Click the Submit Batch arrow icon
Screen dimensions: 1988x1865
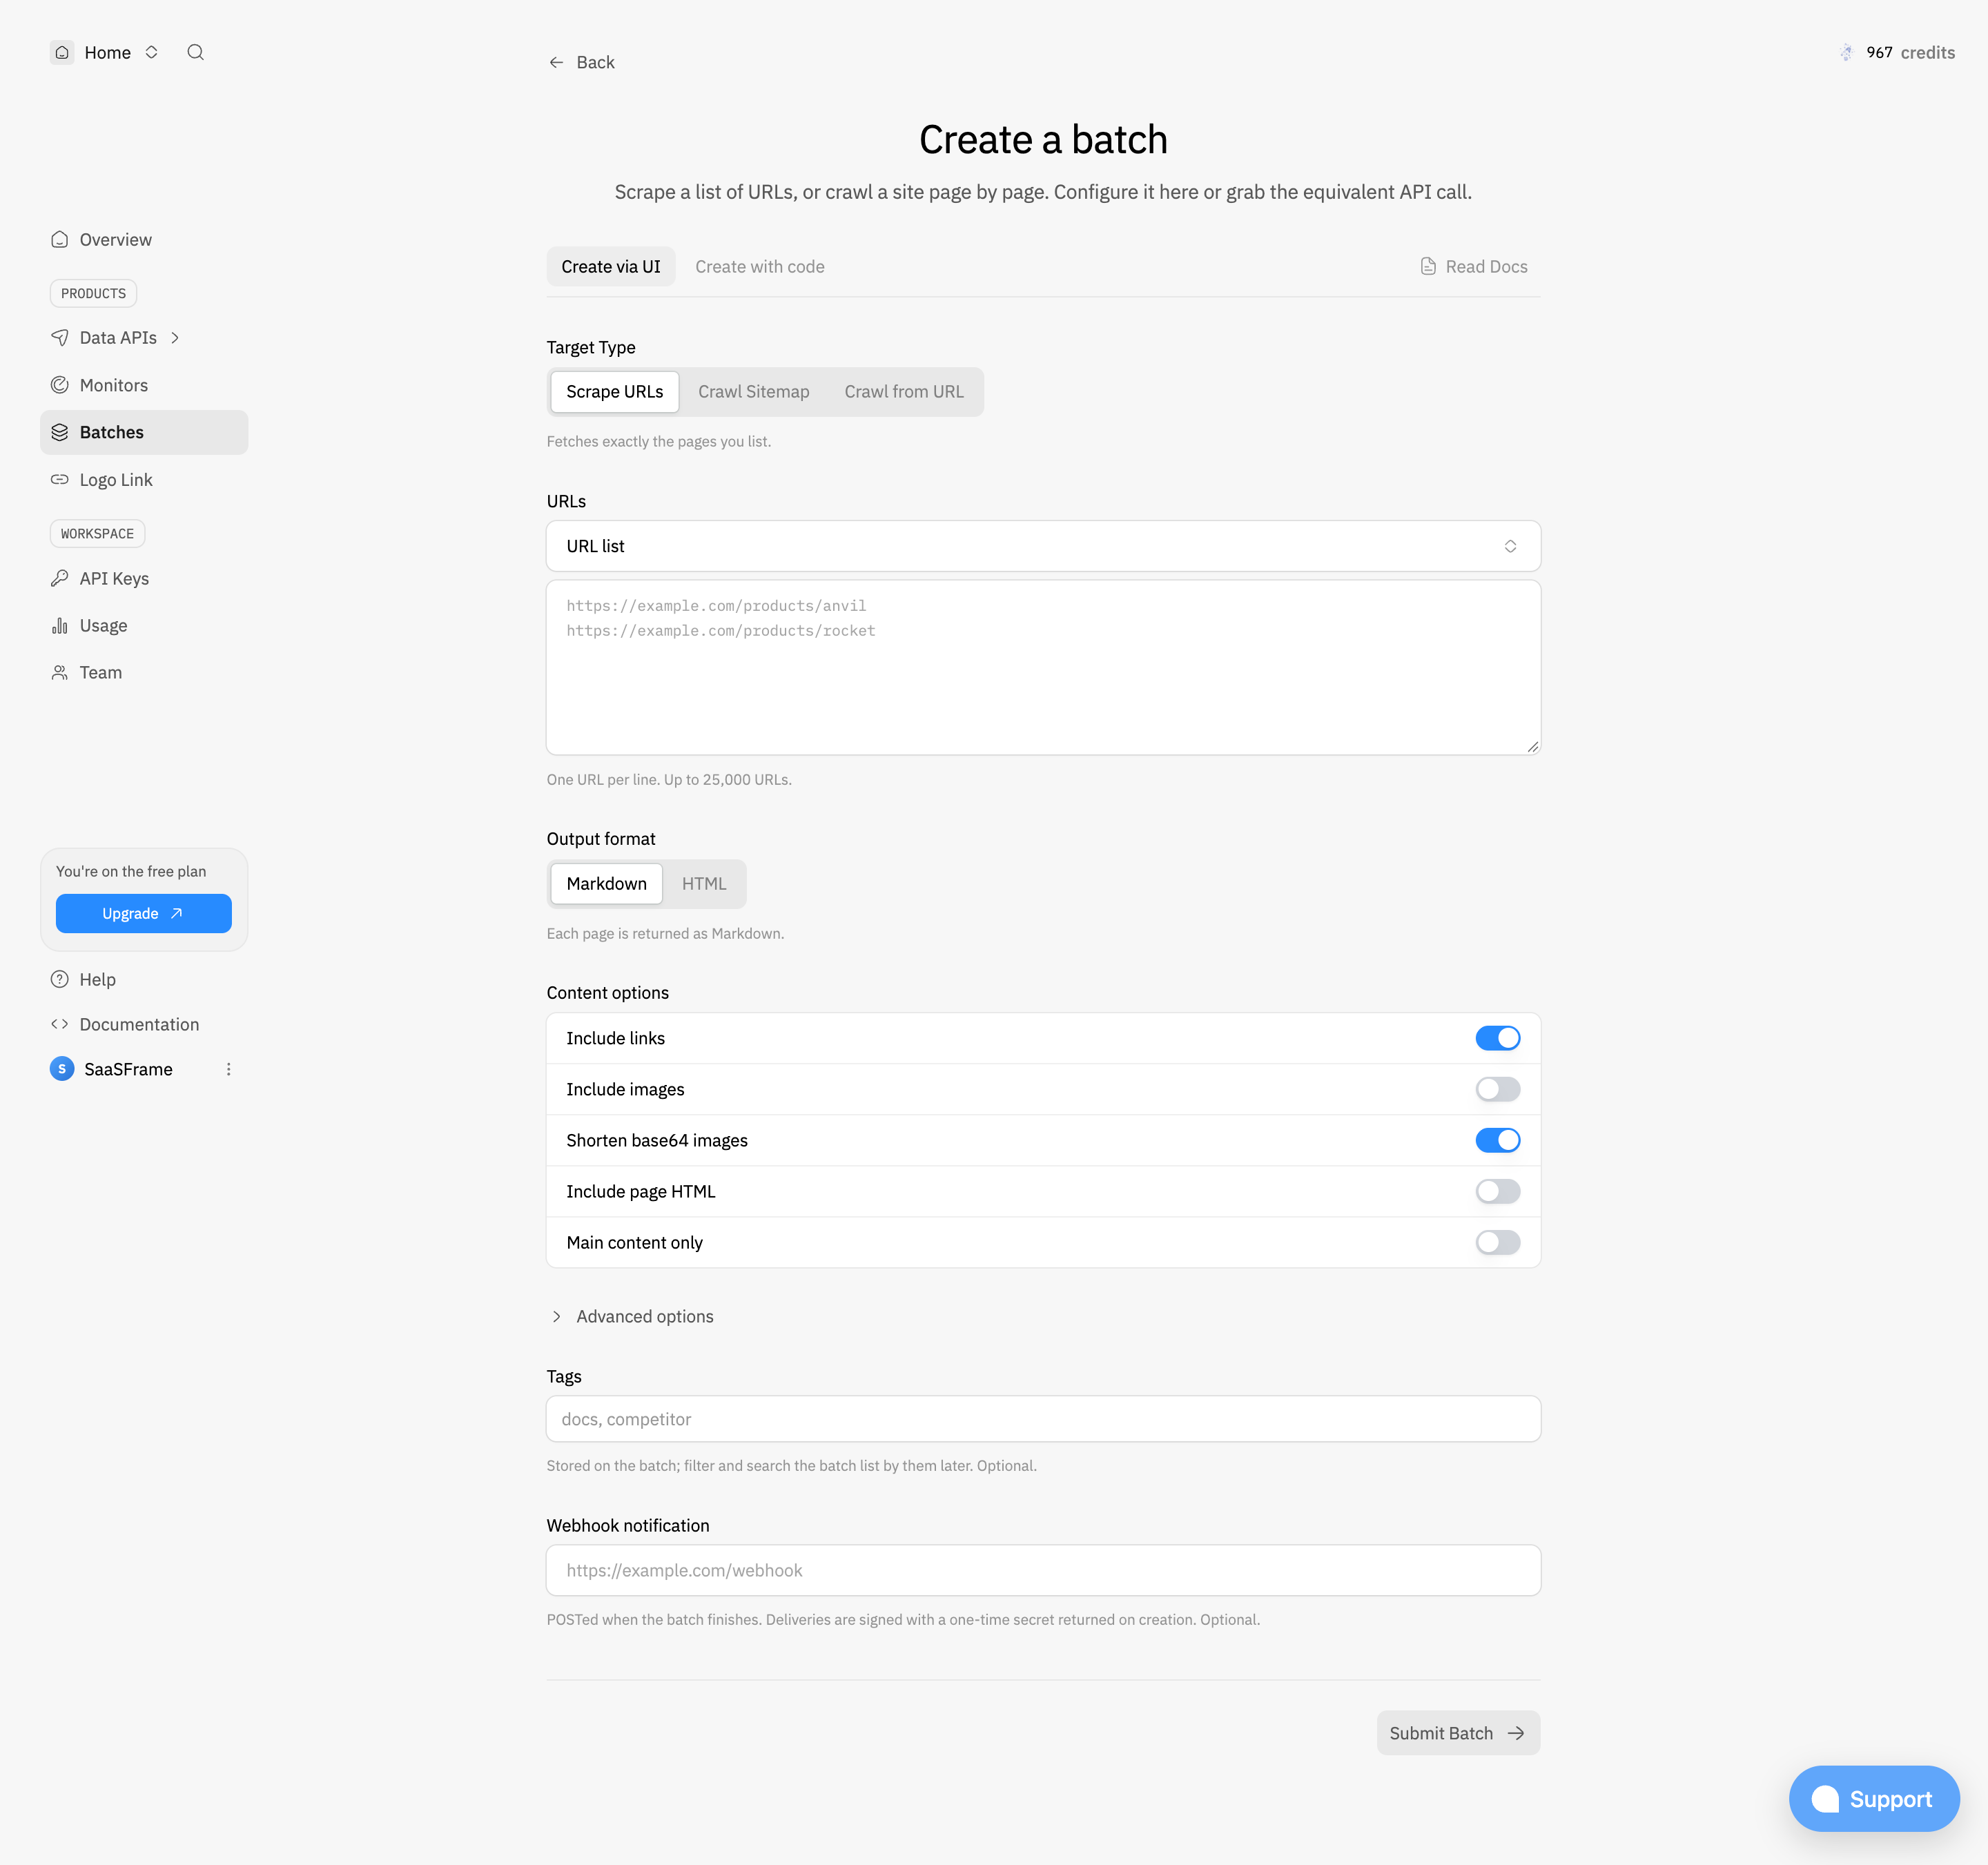[x=1516, y=1733]
